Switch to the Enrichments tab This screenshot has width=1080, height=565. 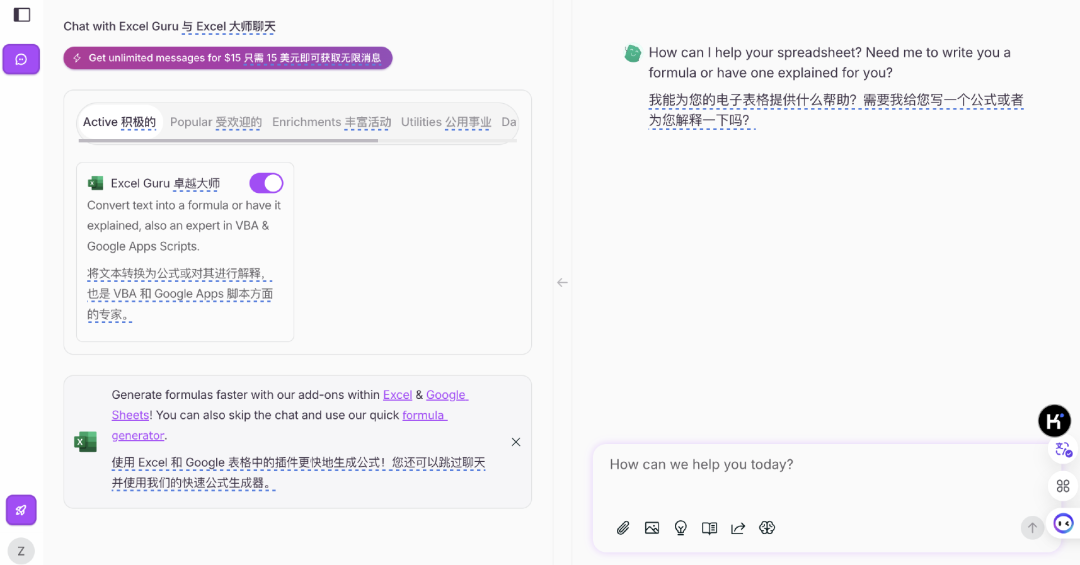click(x=331, y=122)
